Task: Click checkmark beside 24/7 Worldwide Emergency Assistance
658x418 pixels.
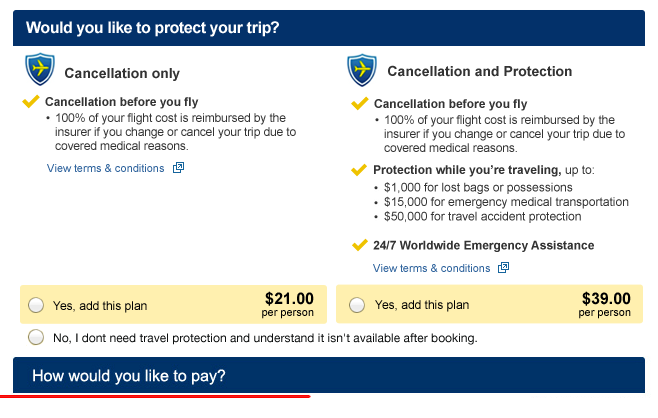Action: coord(359,245)
